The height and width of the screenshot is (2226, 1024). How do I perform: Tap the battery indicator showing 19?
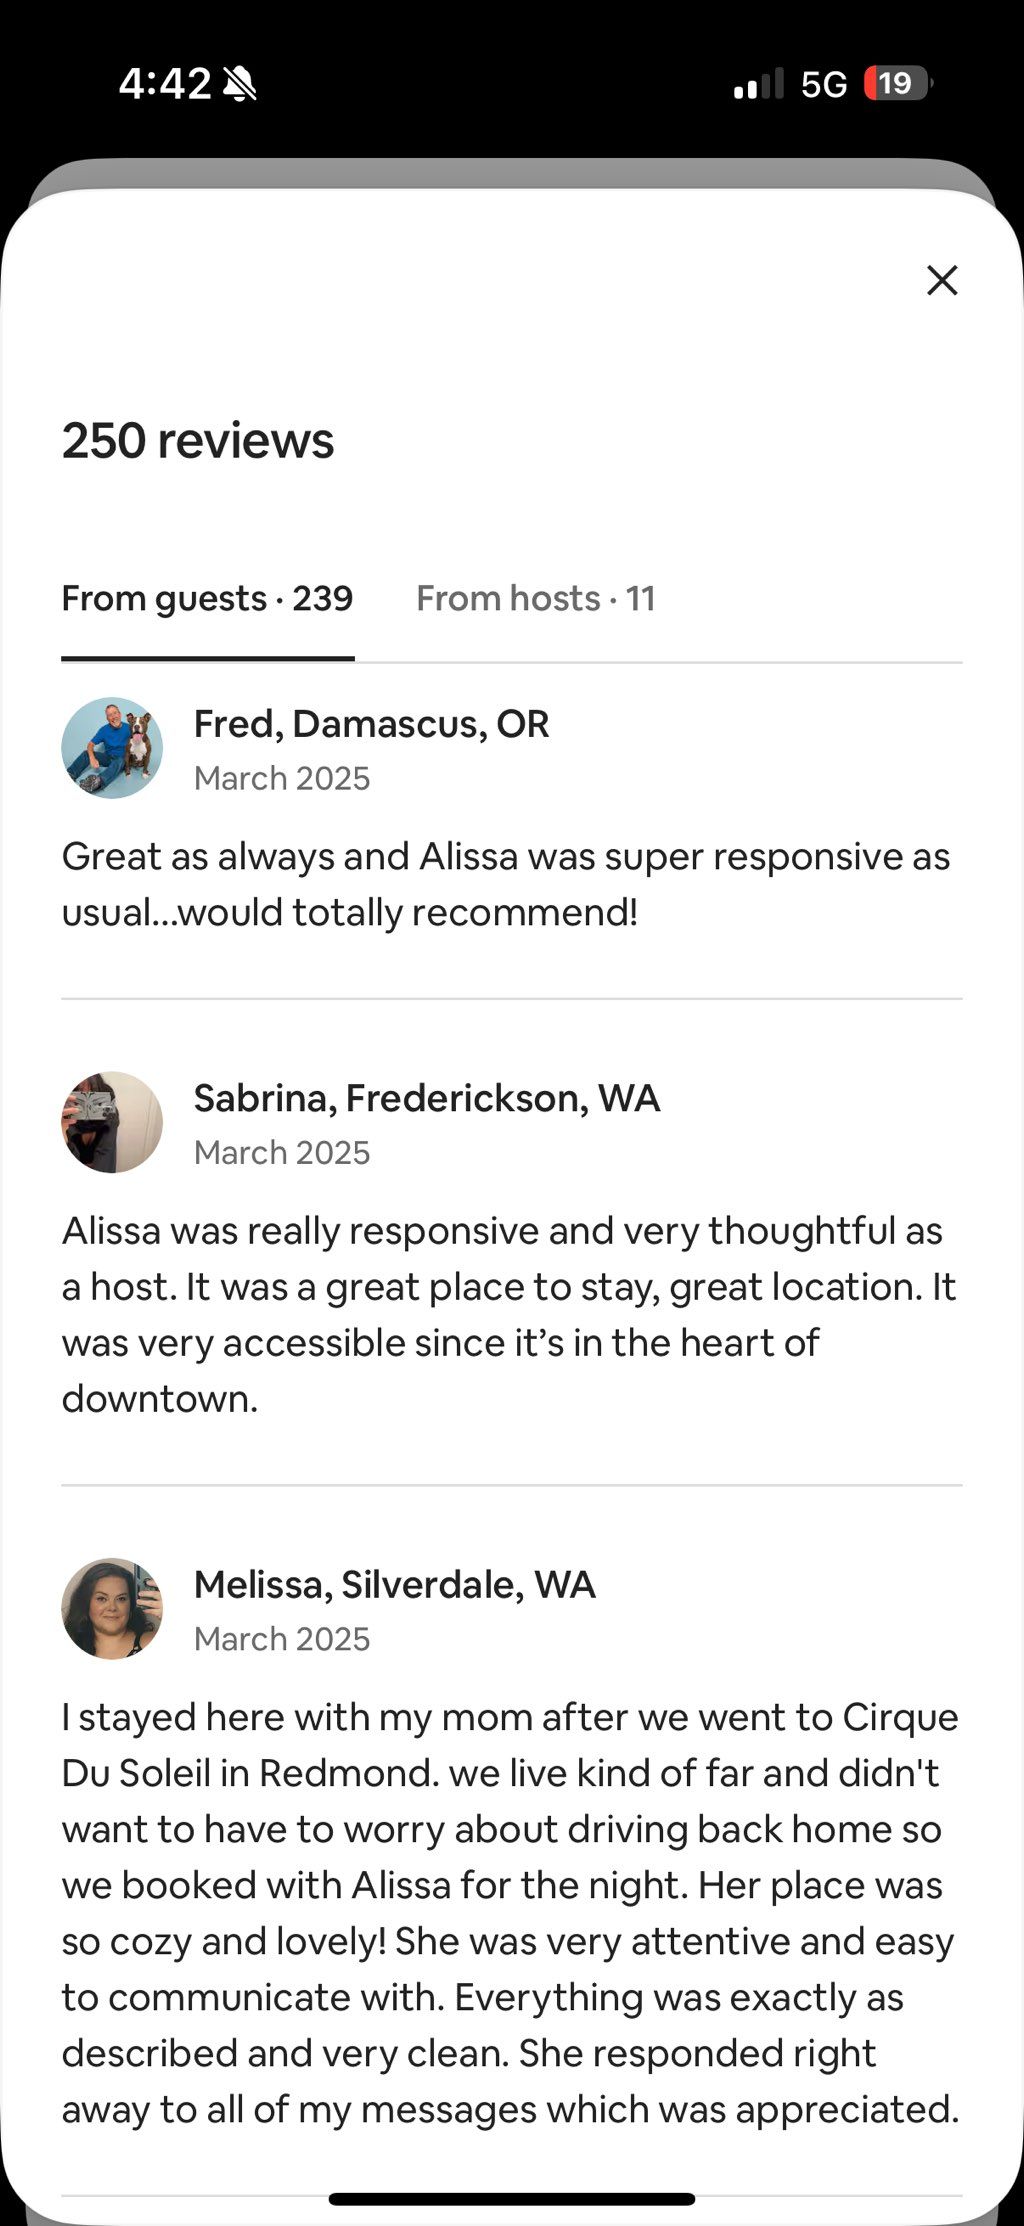click(898, 83)
